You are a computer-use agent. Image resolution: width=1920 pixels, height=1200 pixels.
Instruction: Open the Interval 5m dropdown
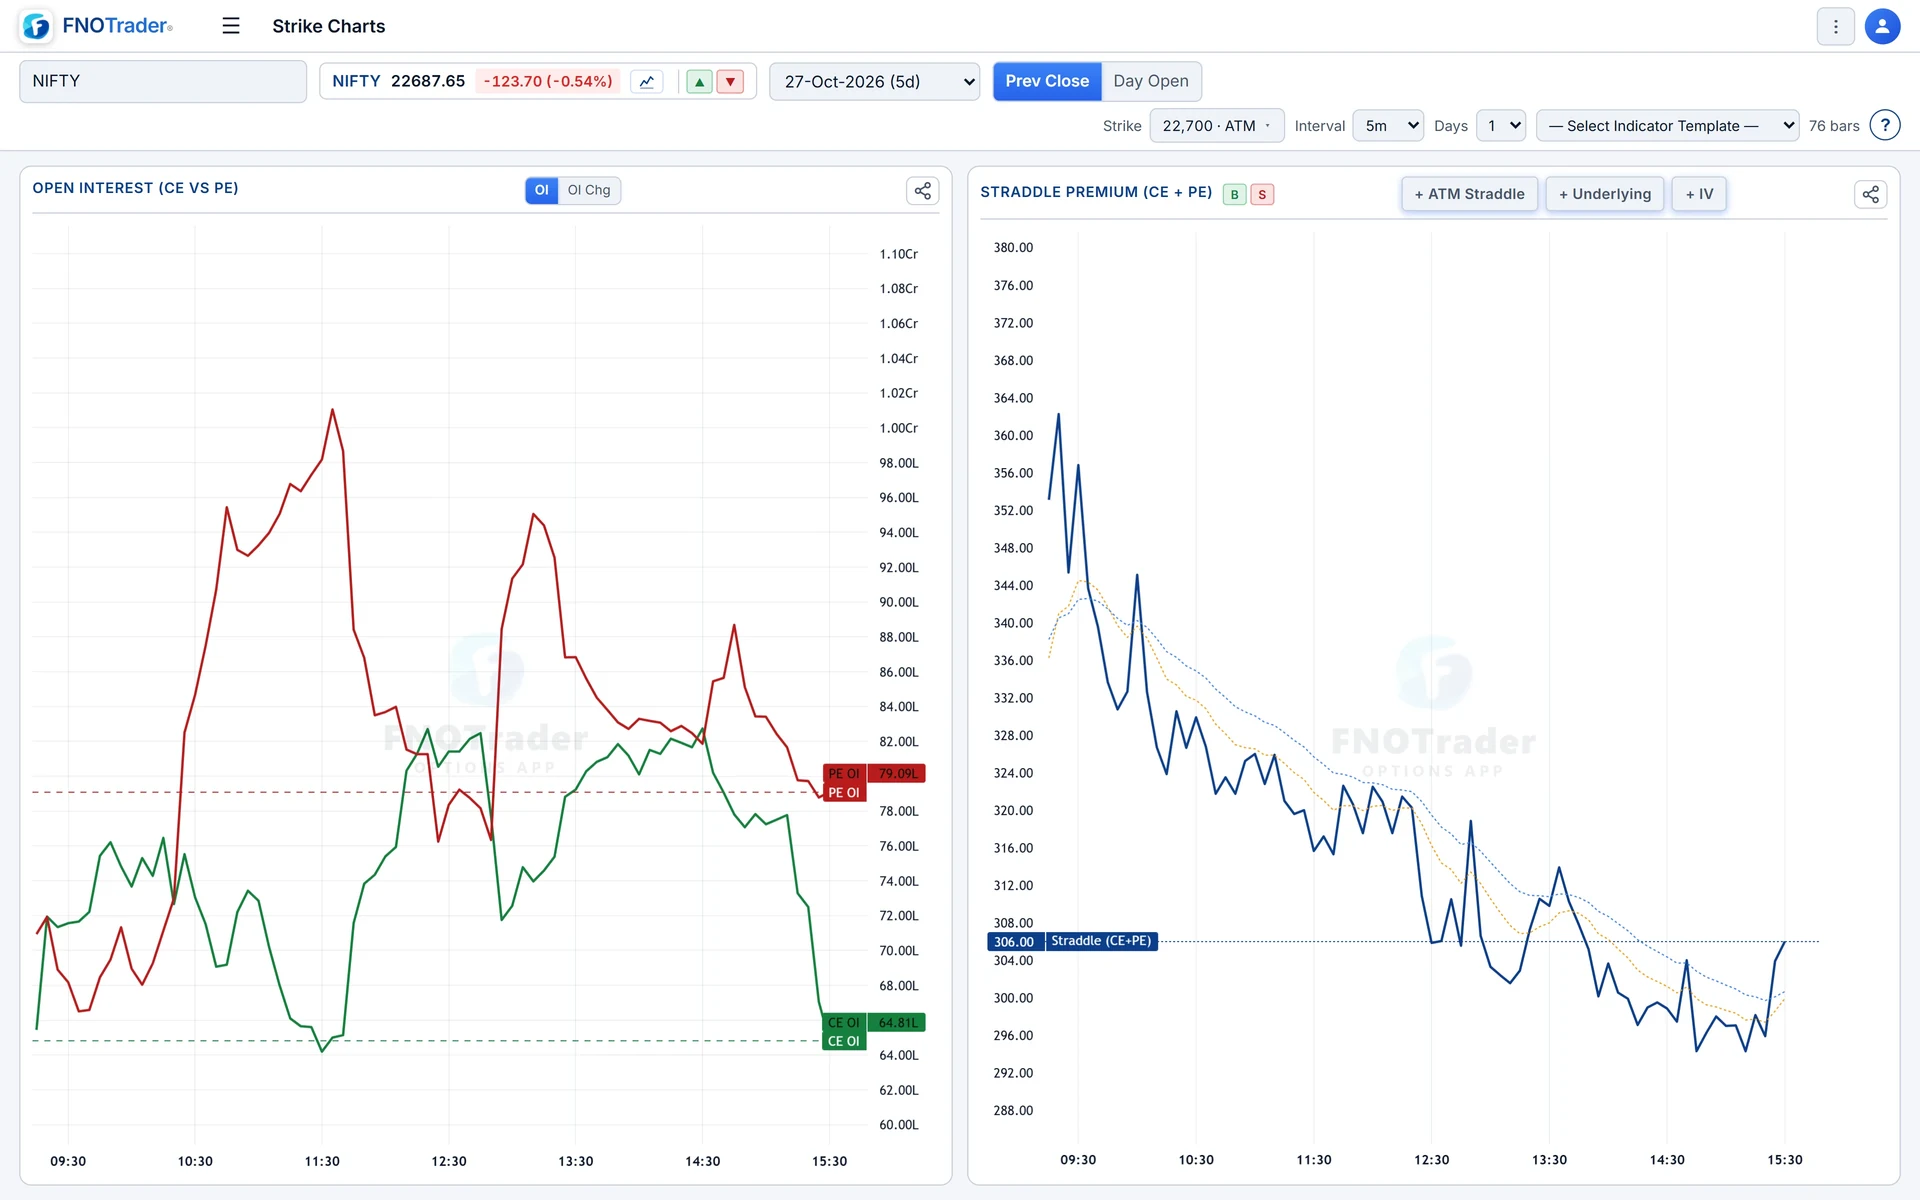[1388, 126]
